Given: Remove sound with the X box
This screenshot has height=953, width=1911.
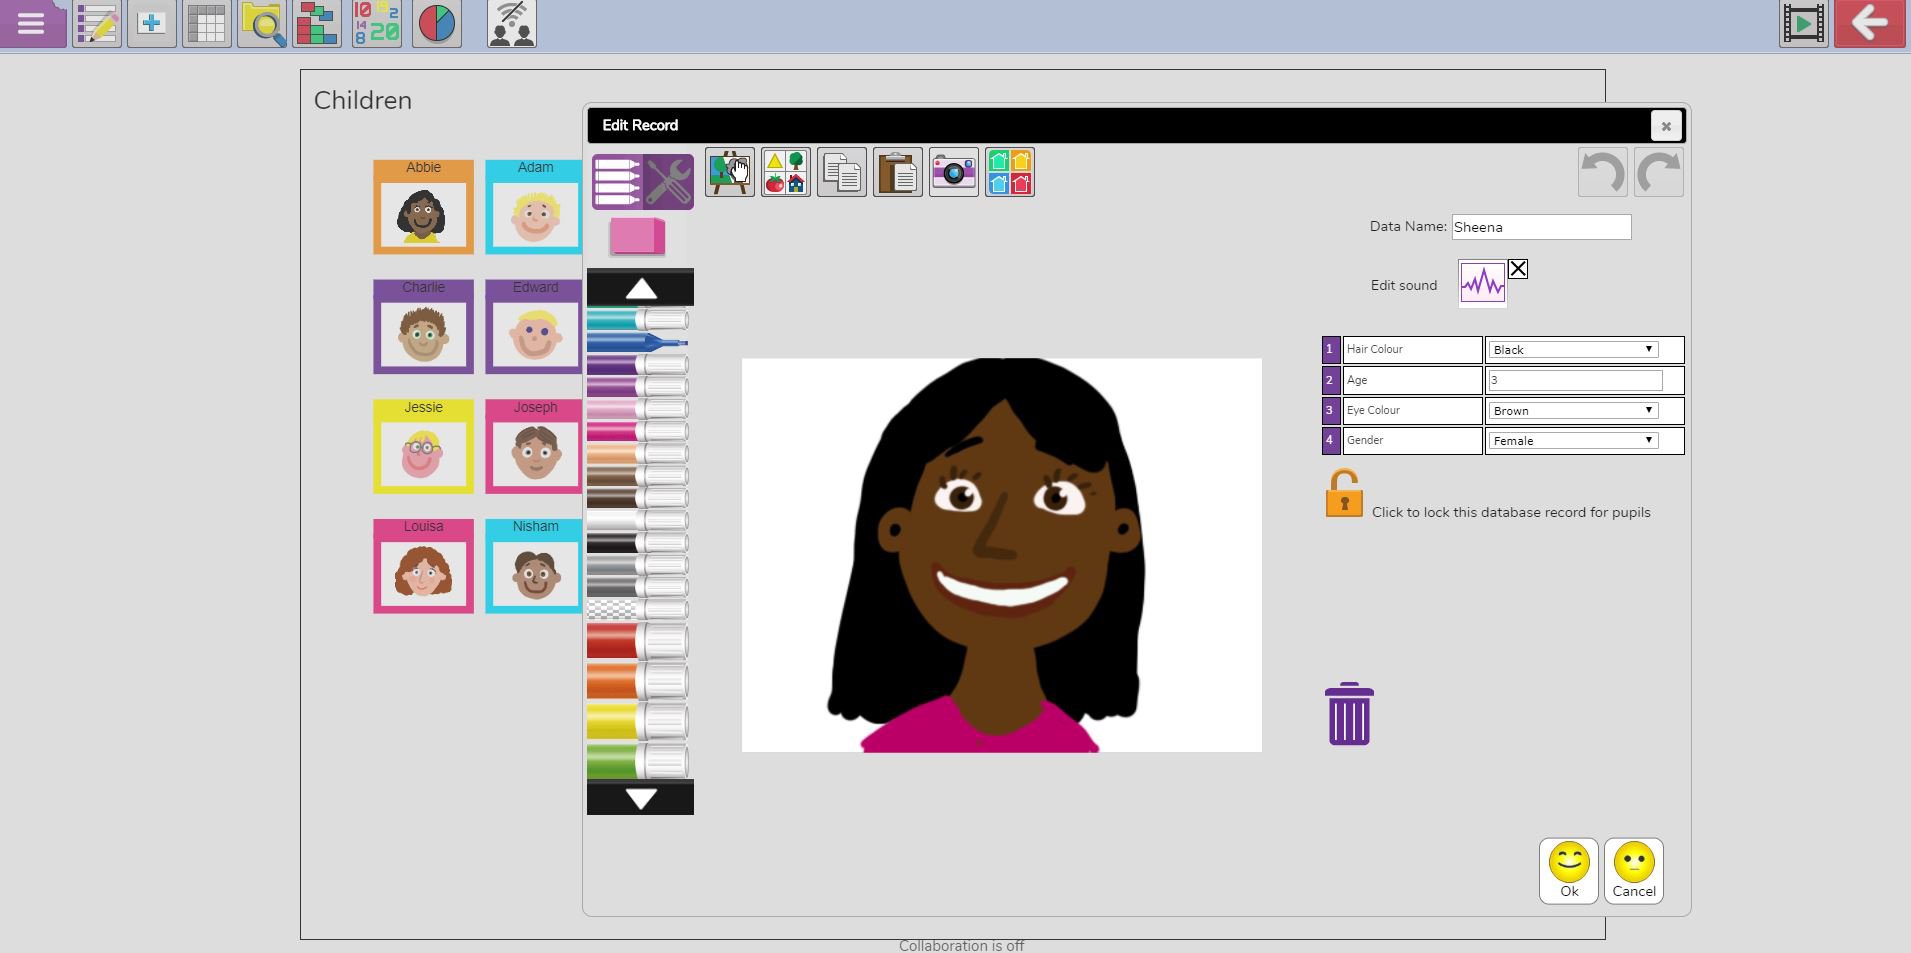Looking at the screenshot, I should pyautogui.click(x=1517, y=269).
